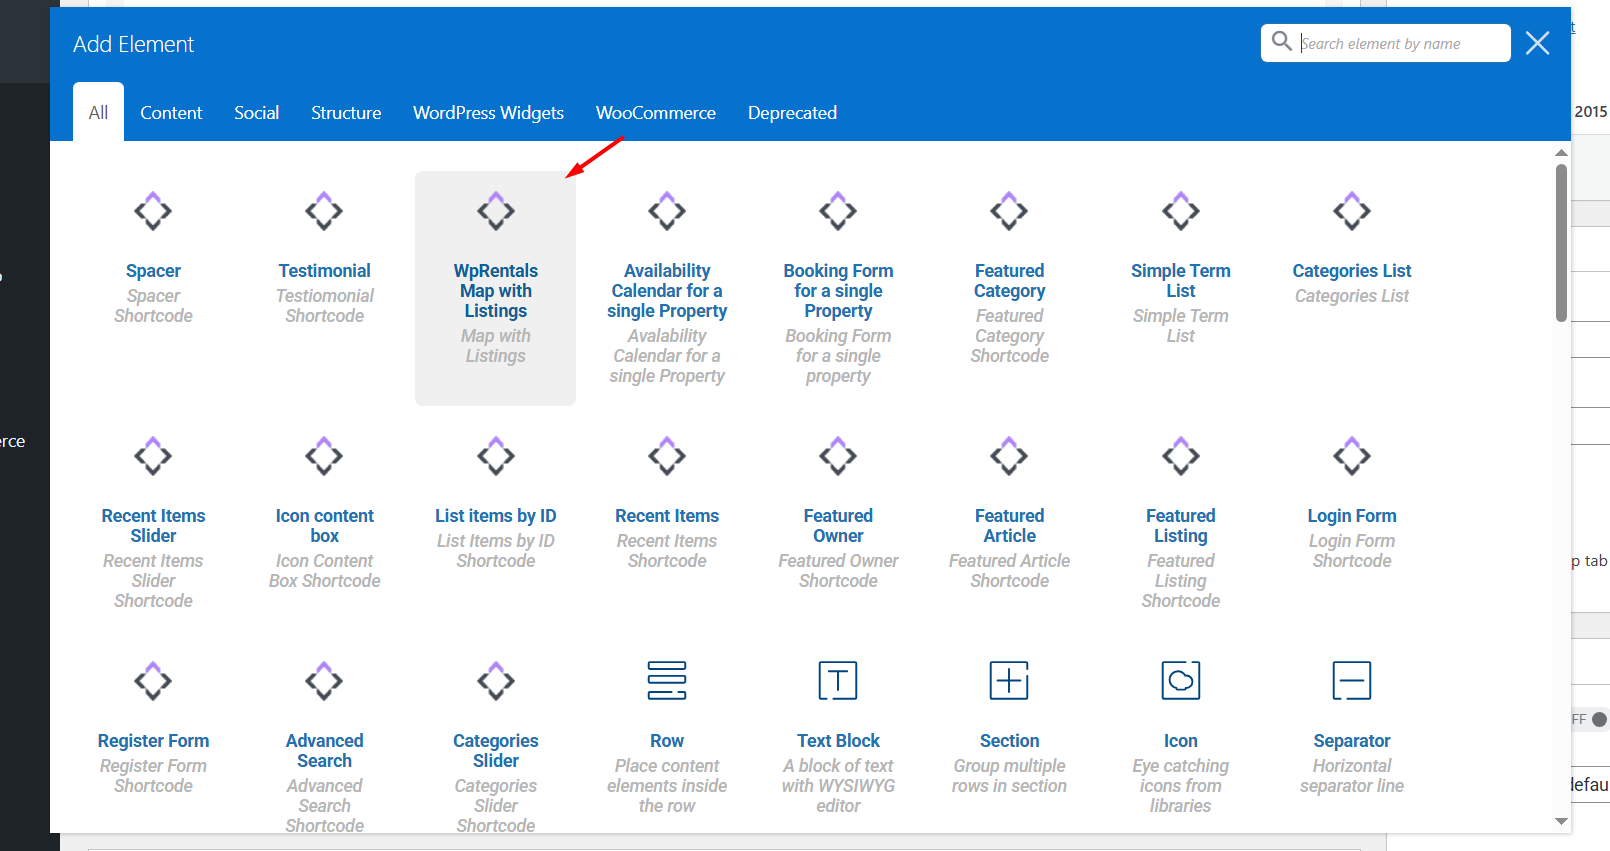Close the Add Element dialog

pos(1537,43)
